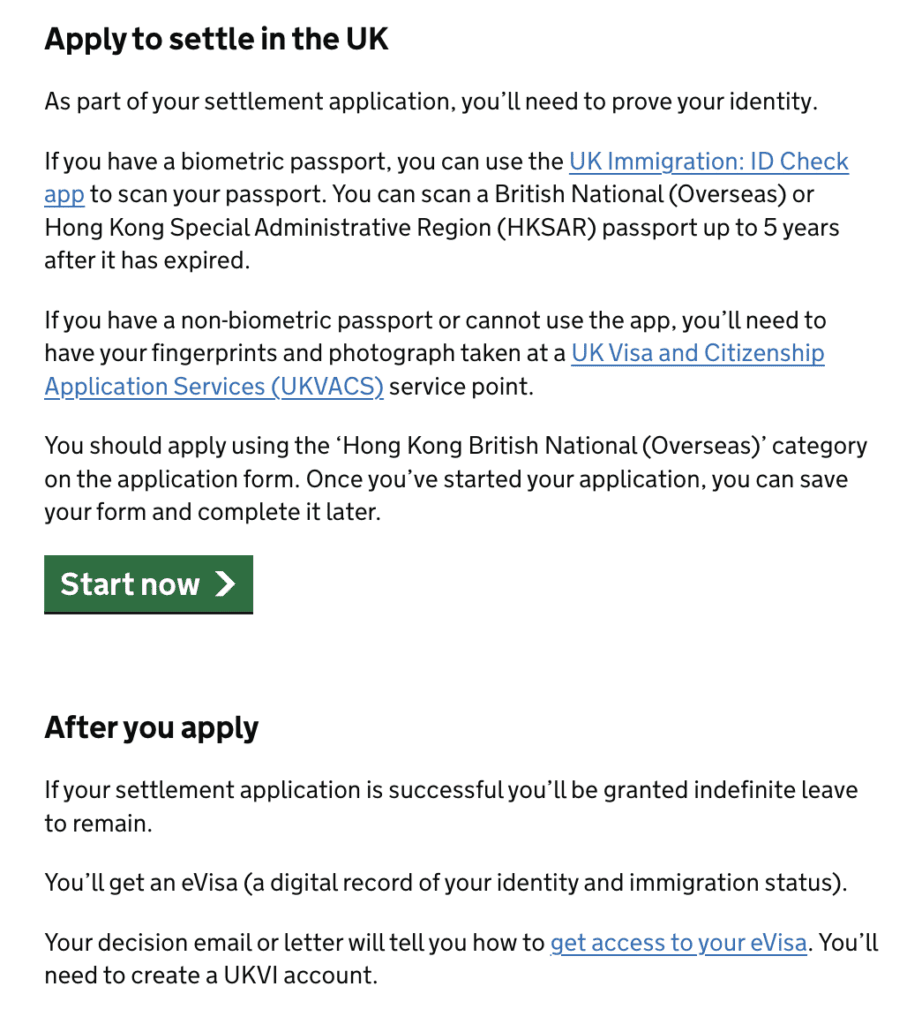Click the sentence about proving your identity

[431, 102]
